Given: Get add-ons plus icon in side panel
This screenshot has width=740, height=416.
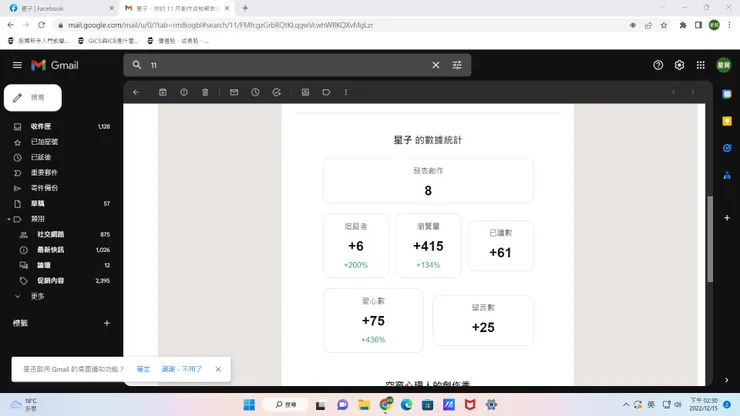Looking at the screenshot, I should pyautogui.click(x=727, y=218).
